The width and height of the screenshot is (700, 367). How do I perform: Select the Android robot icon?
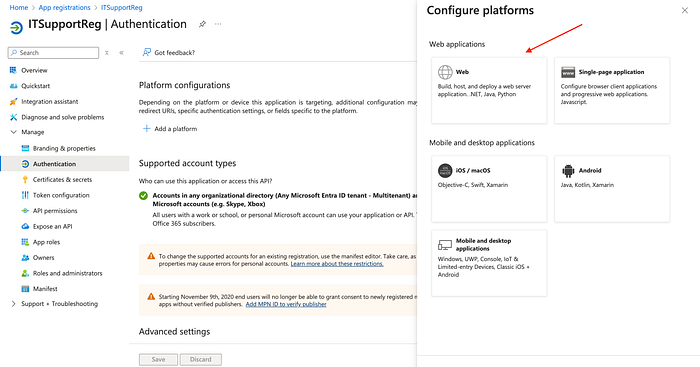point(568,171)
